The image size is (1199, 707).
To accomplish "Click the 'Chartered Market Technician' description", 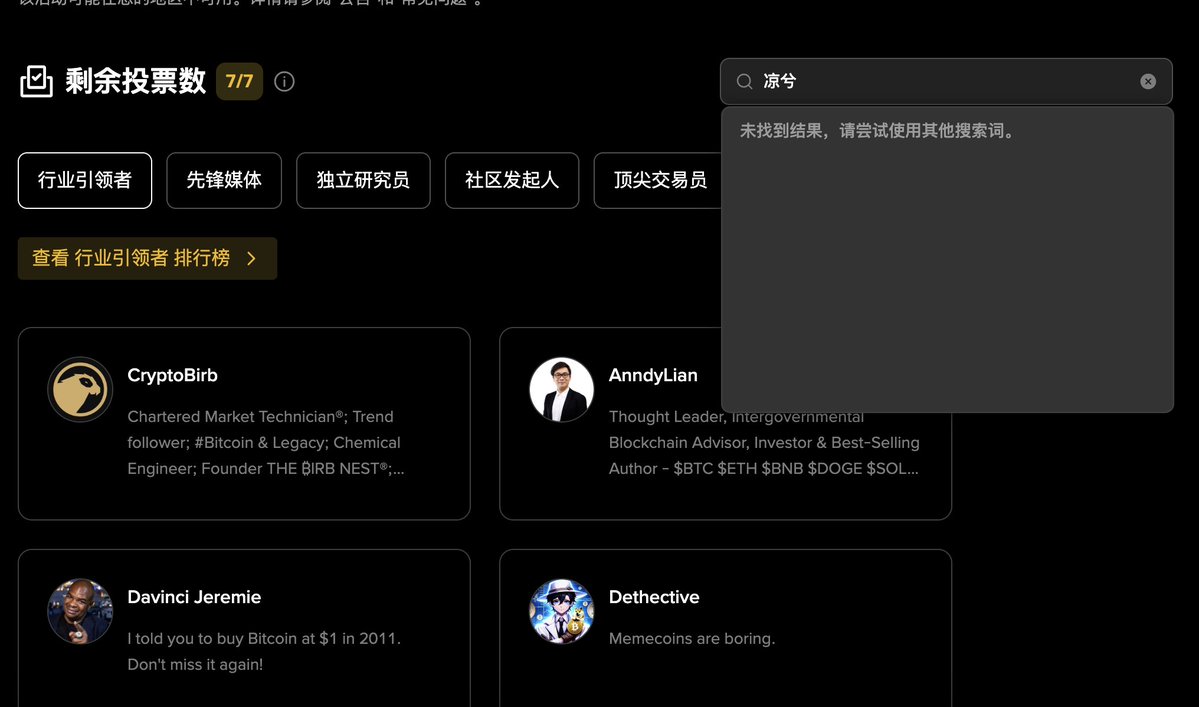I will tap(266, 443).
